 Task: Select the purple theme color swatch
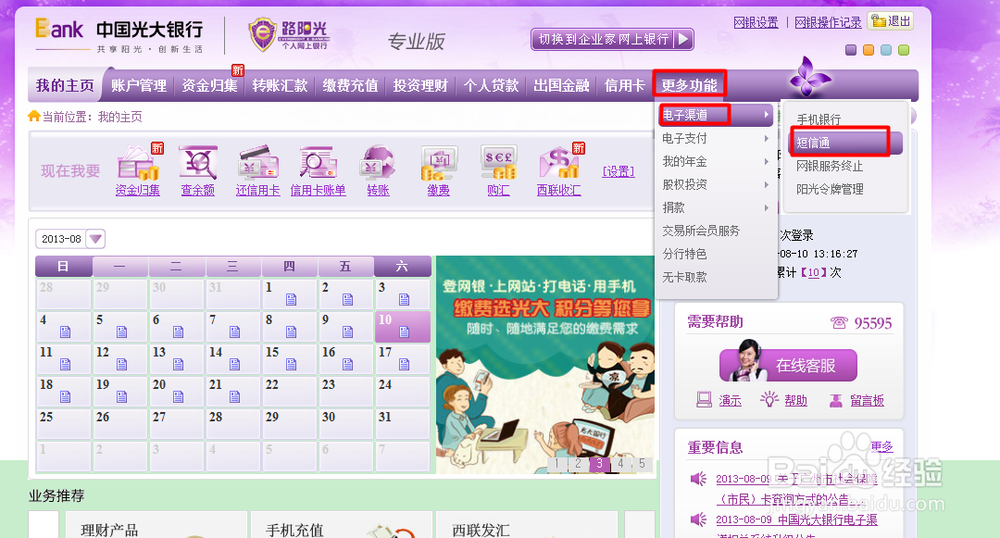pyautogui.click(x=851, y=50)
